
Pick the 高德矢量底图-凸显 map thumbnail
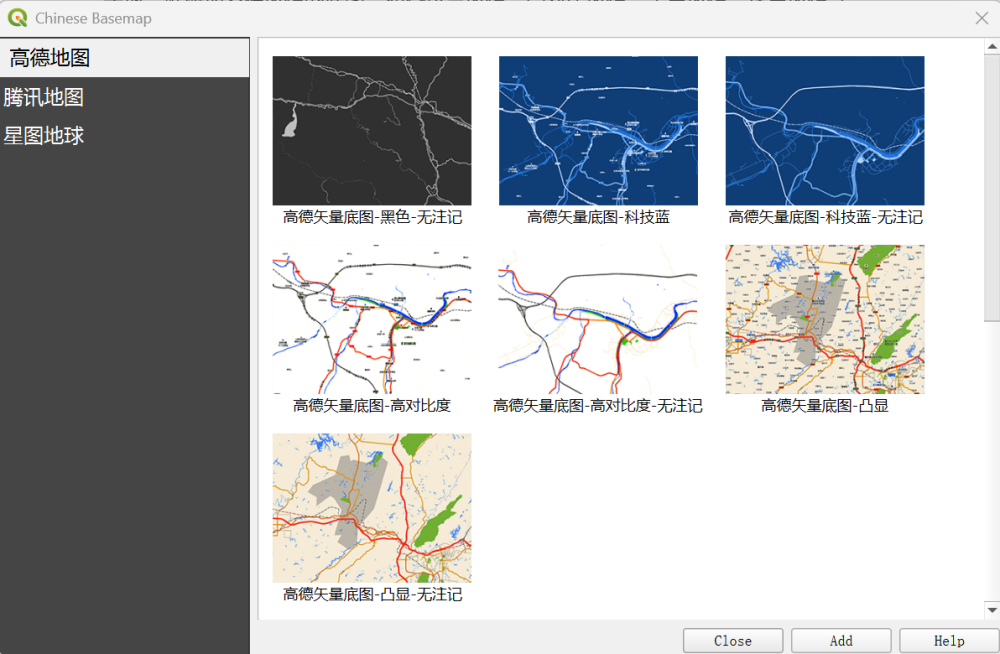pyautogui.click(x=825, y=319)
